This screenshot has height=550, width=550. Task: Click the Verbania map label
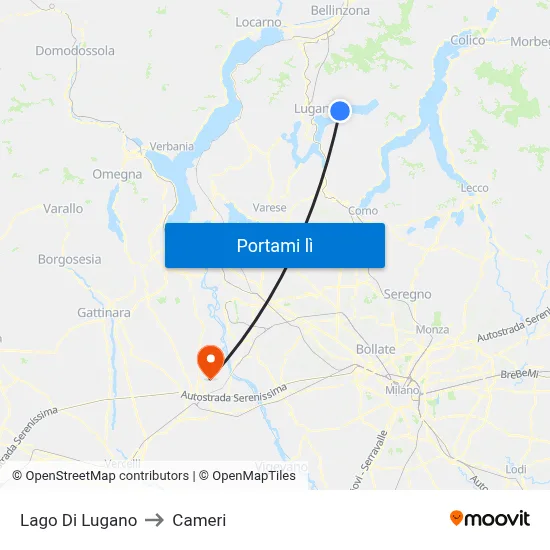point(172,146)
